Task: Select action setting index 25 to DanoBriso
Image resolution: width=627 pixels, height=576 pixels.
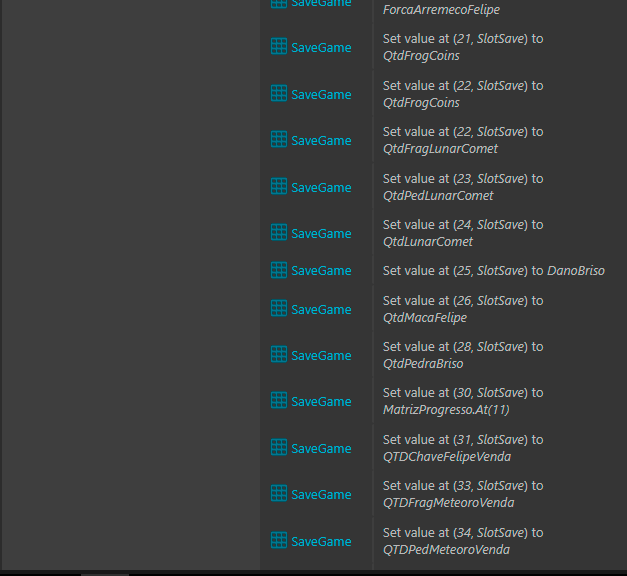Action: 494,271
